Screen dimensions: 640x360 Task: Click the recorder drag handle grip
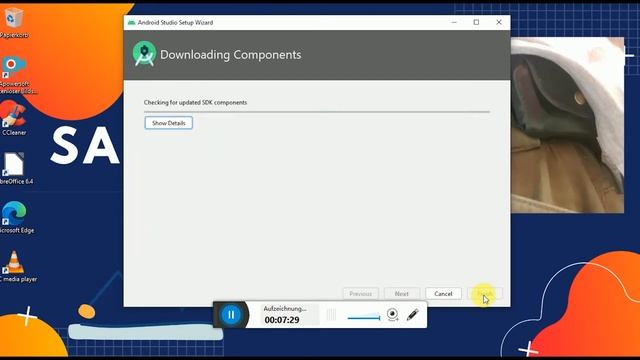(x=331, y=315)
